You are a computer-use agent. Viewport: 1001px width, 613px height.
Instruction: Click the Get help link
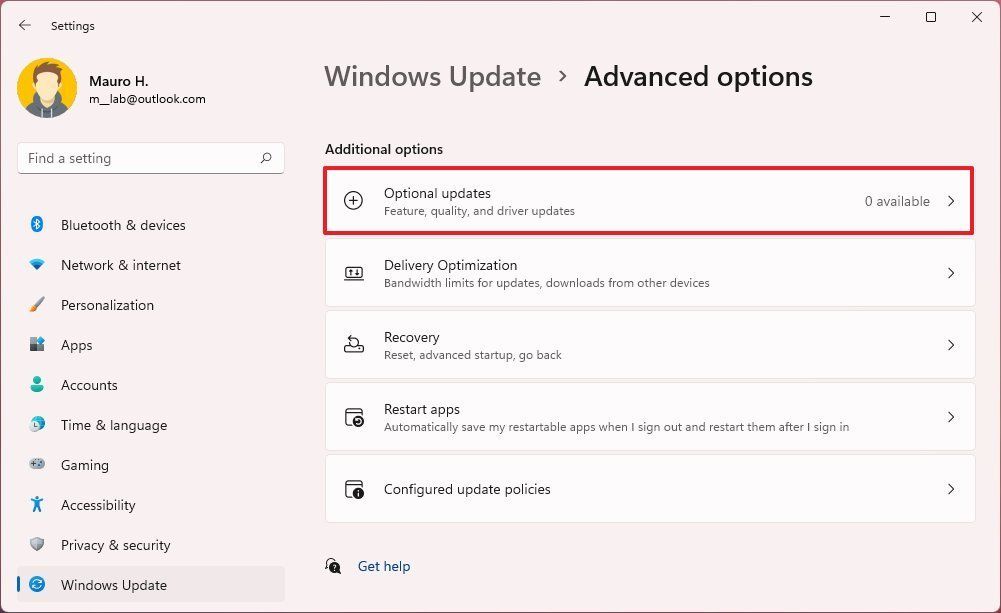point(384,566)
